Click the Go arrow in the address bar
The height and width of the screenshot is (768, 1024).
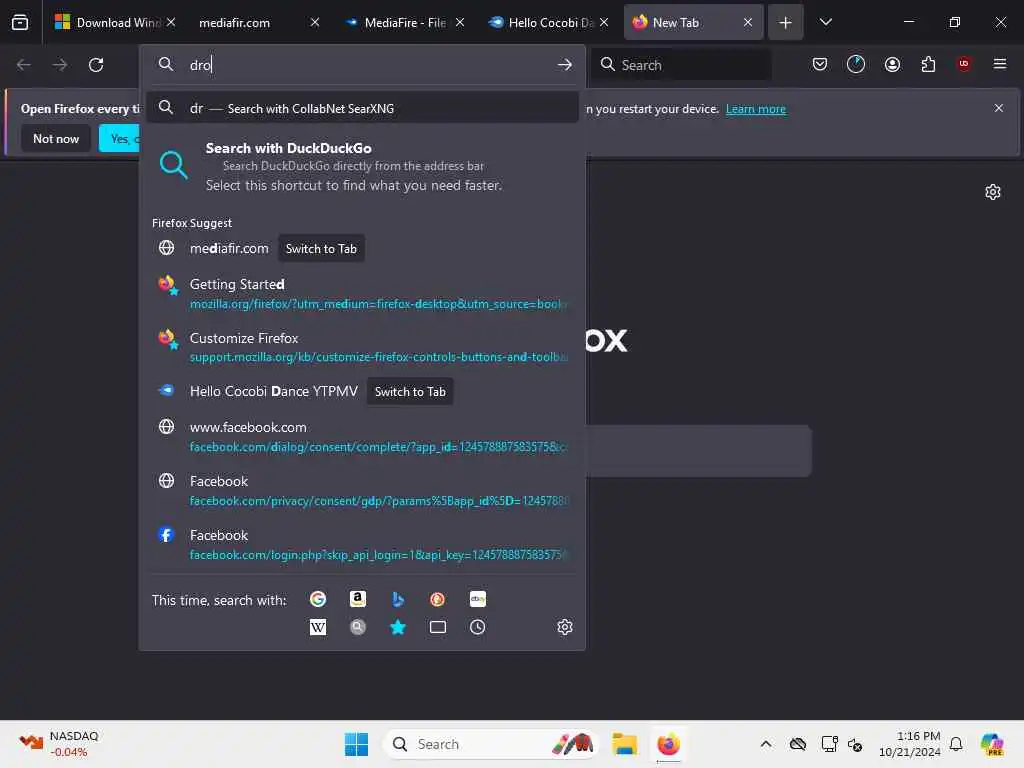(565, 65)
